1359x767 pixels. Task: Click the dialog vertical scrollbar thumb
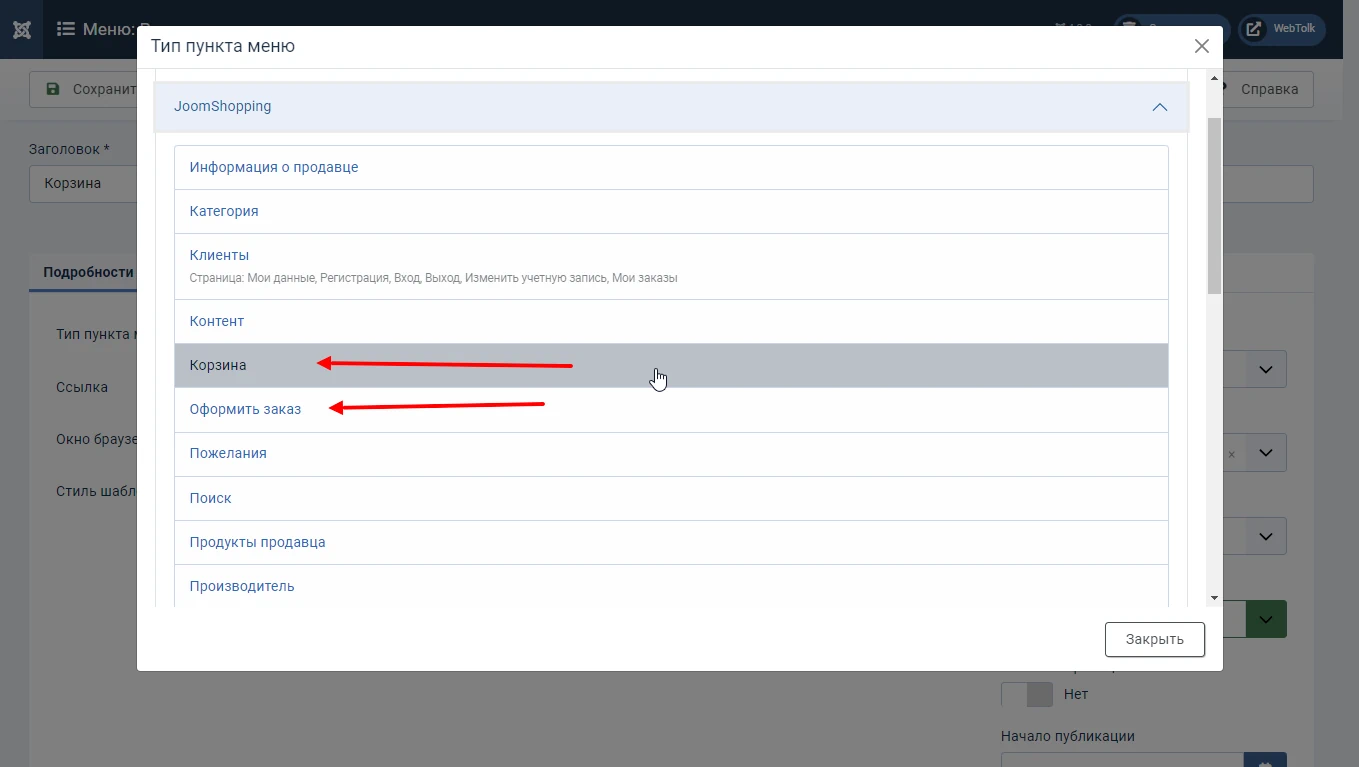coord(1214,205)
